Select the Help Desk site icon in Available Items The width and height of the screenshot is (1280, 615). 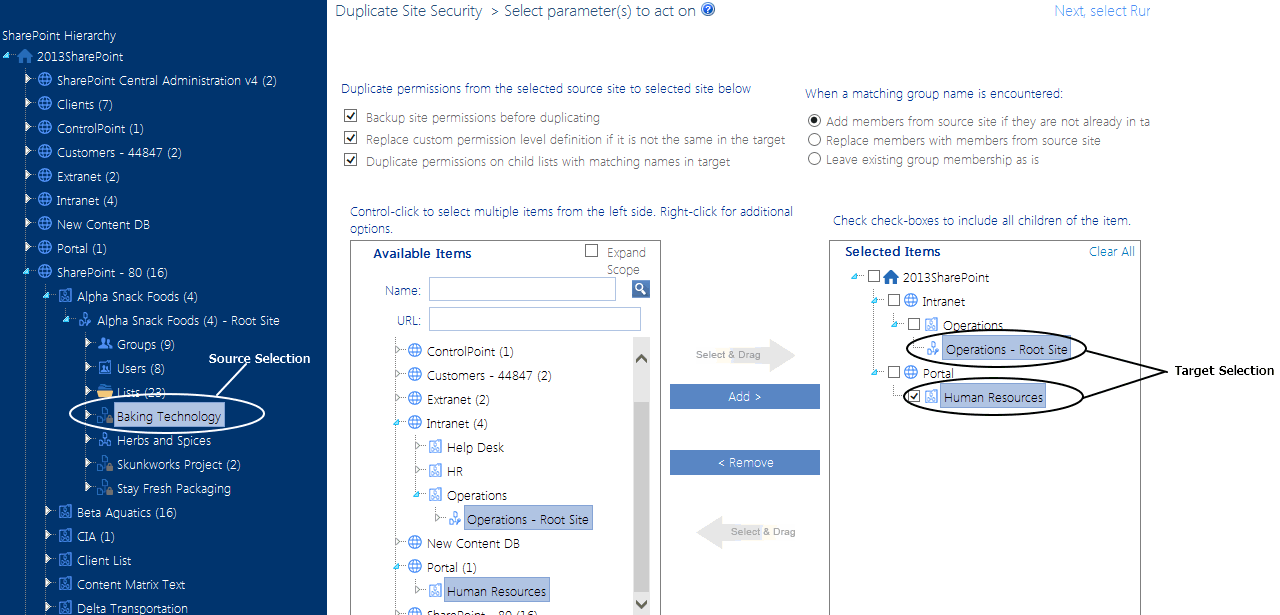[x=434, y=447]
